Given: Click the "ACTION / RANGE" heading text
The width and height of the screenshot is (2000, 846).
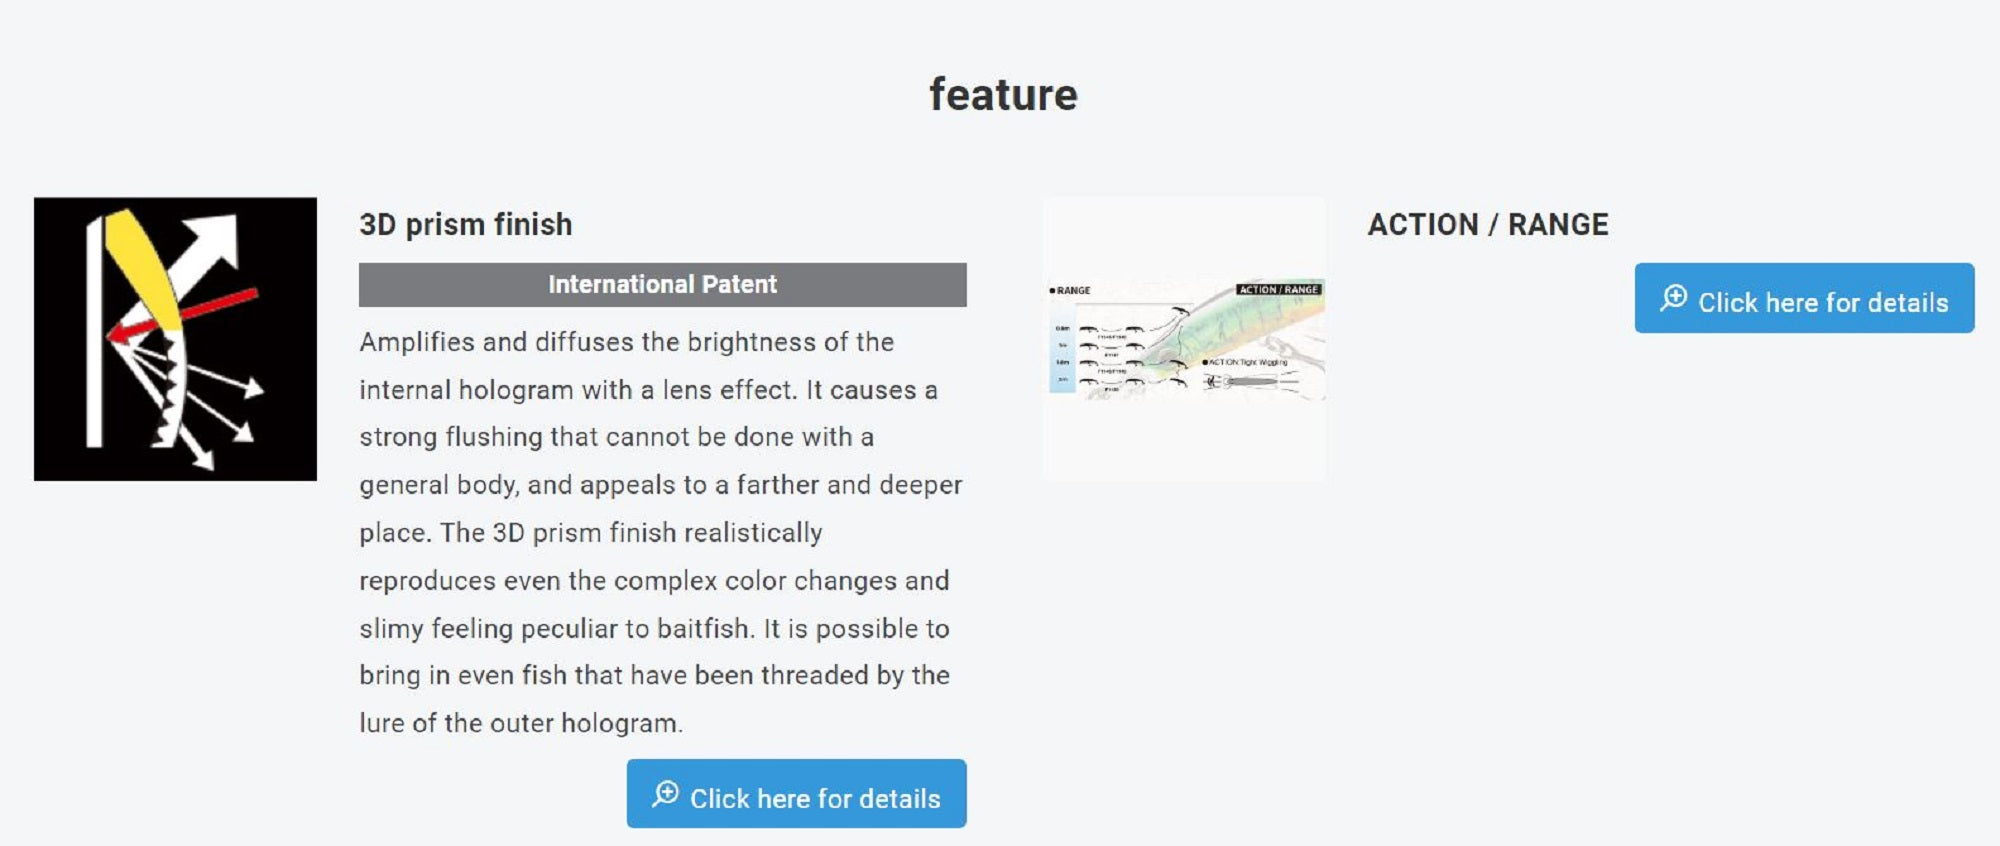Looking at the screenshot, I should coord(1488,225).
